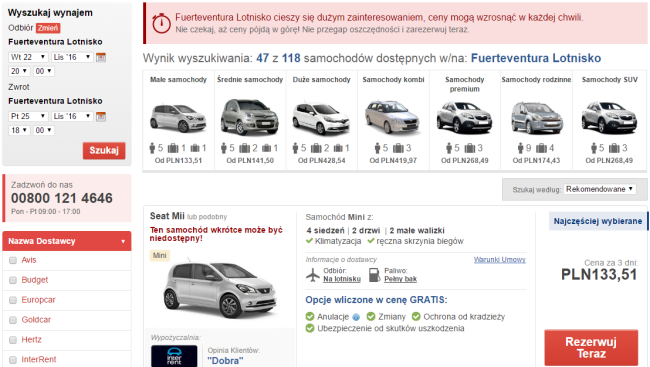Select Średnie samochody category
This screenshot has height=367, width=650.
click(250, 120)
